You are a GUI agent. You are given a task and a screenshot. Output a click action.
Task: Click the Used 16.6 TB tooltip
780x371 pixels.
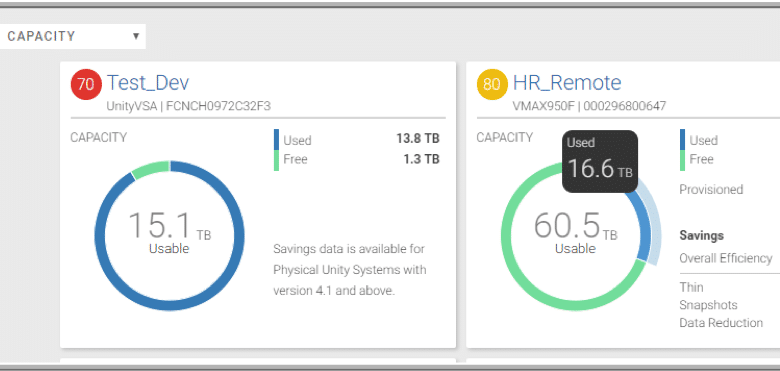pyautogui.click(x=600, y=162)
